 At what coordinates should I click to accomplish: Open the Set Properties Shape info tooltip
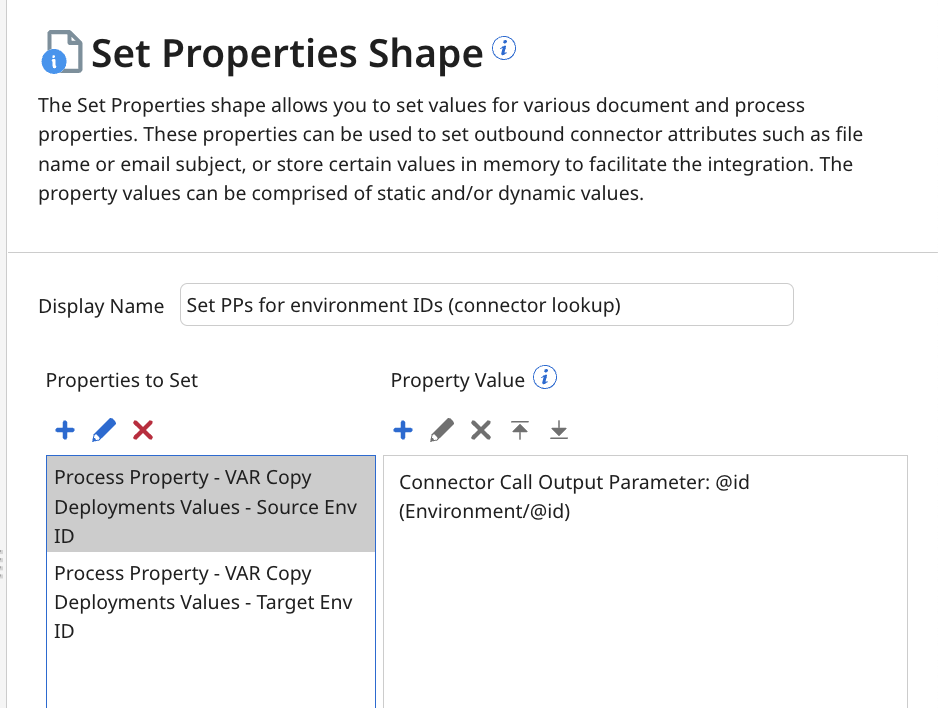tap(504, 46)
